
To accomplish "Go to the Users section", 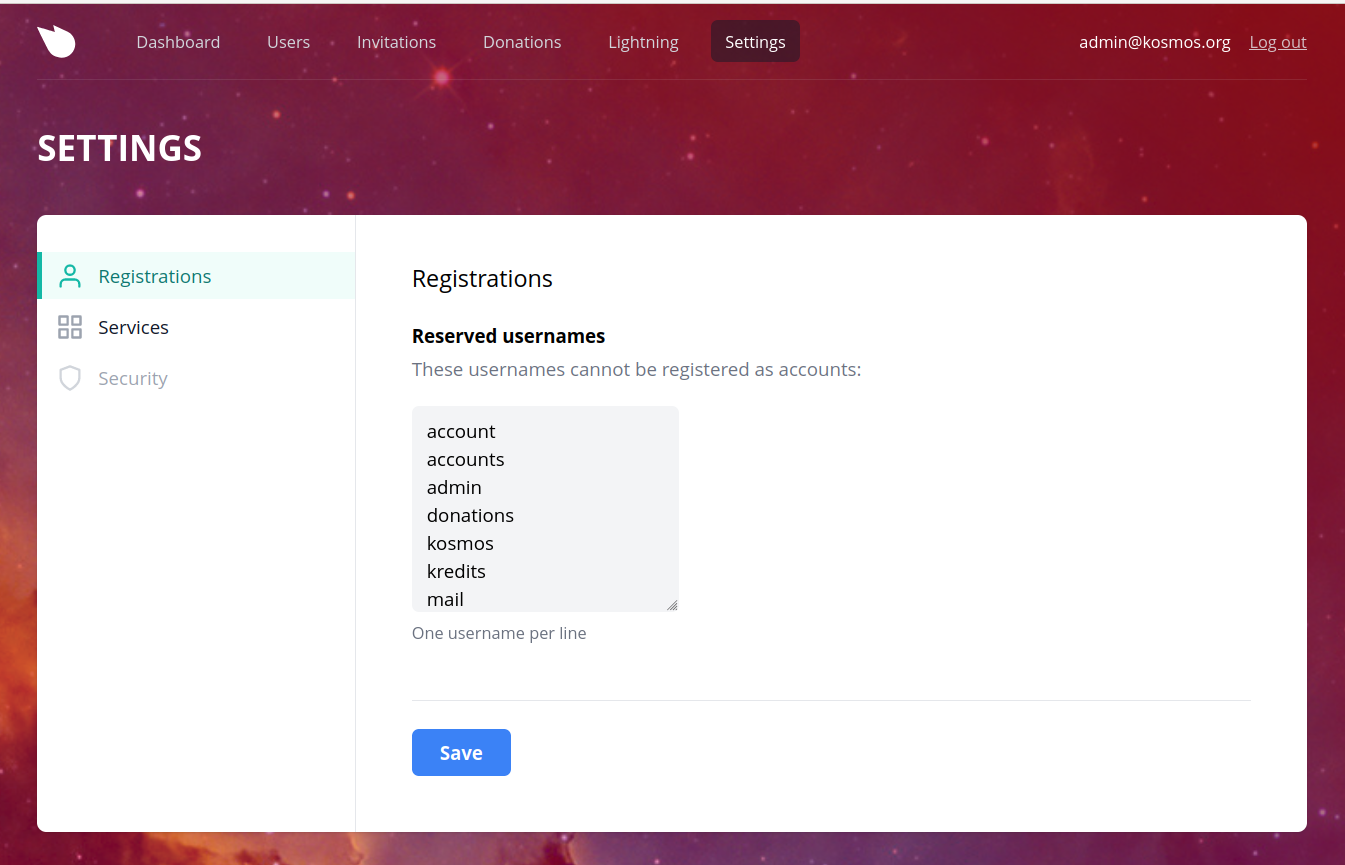I will coord(288,42).
